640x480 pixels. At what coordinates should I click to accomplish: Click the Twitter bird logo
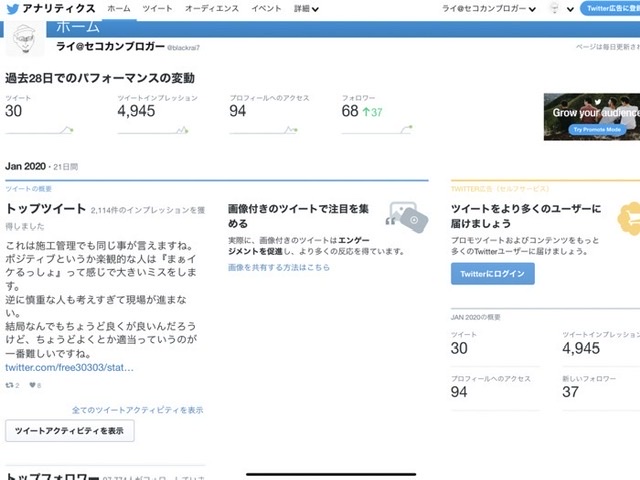point(13,9)
